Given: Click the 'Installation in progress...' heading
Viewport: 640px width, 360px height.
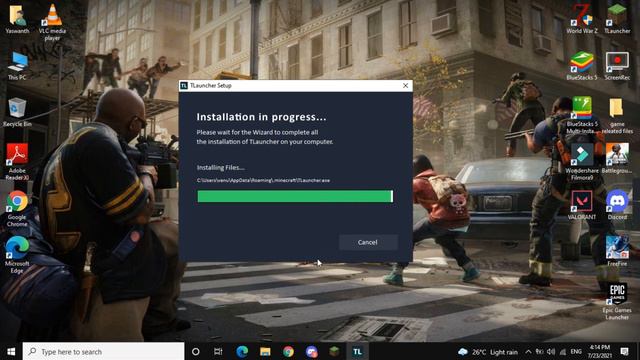Looking at the screenshot, I should tap(261, 117).
